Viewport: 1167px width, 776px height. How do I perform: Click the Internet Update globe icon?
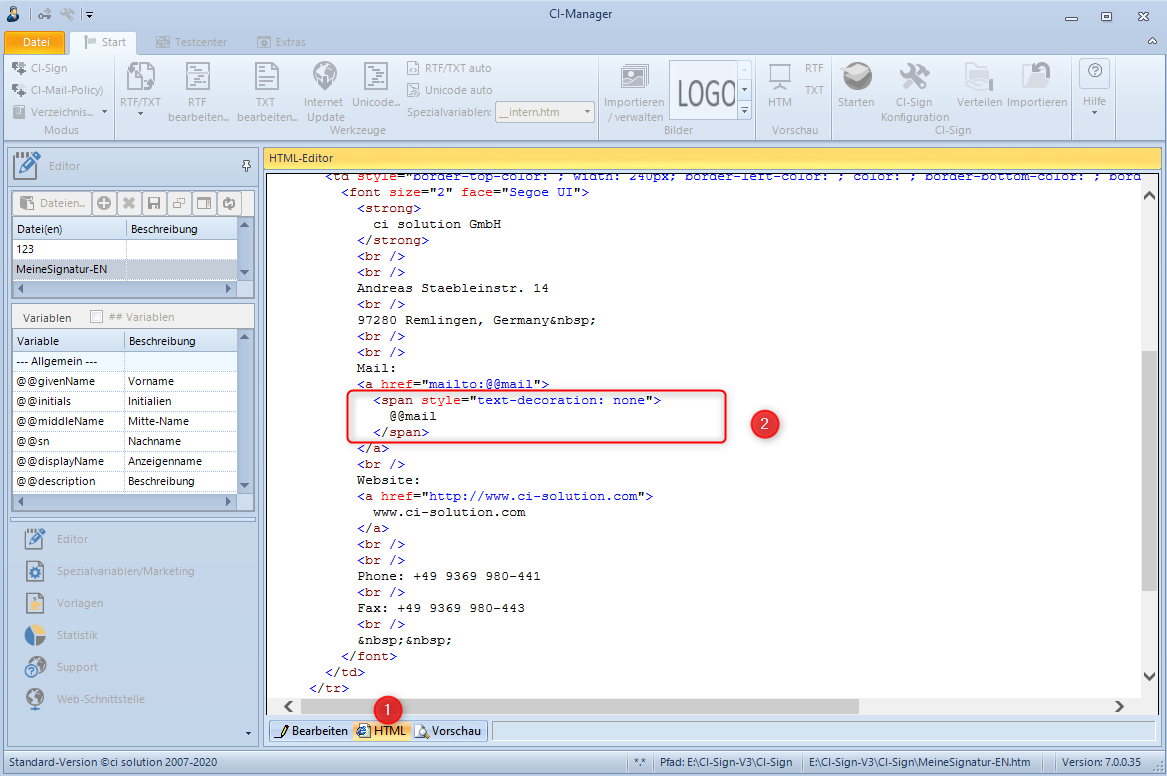(x=325, y=77)
